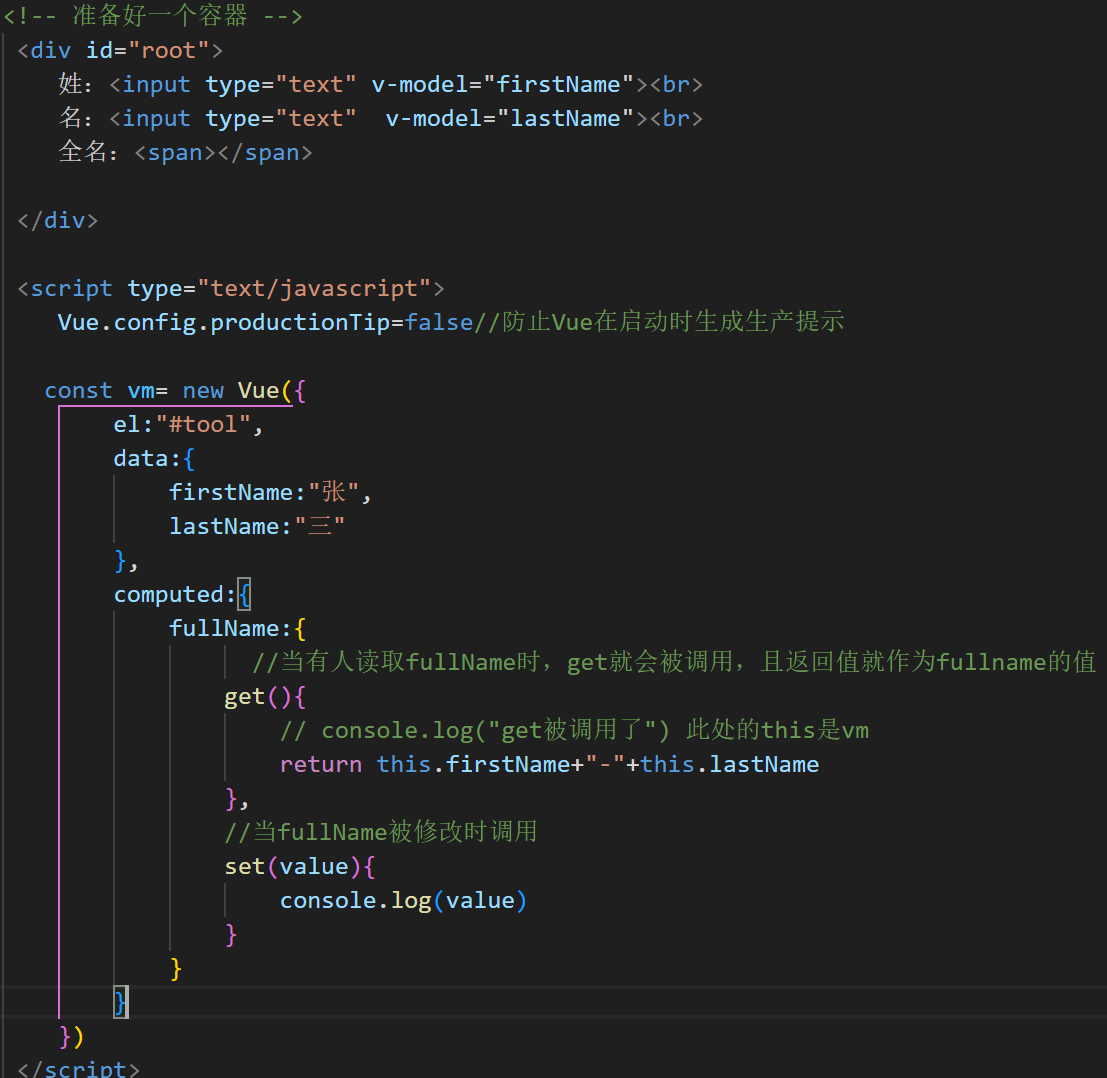The width and height of the screenshot is (1107, 1078).
Task: Click the 'false' keyword after productionTip
Action: 438,323
